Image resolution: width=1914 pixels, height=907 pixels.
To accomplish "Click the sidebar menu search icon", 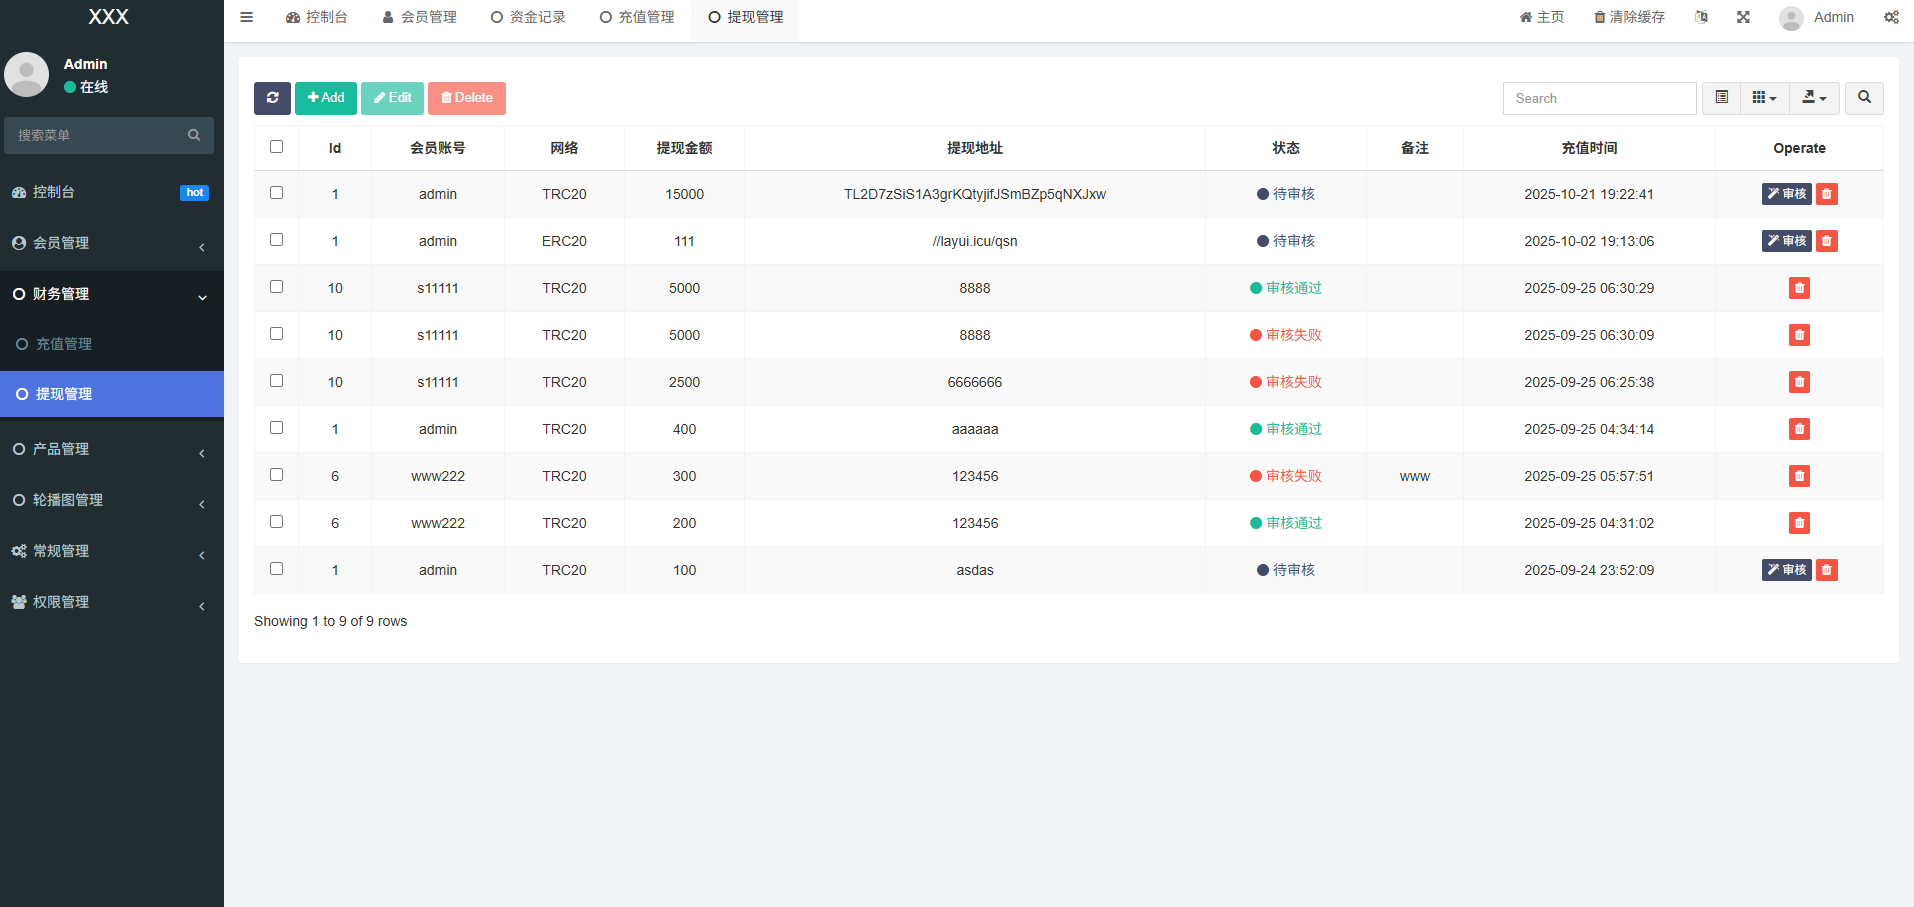I will tap(194, 135).
